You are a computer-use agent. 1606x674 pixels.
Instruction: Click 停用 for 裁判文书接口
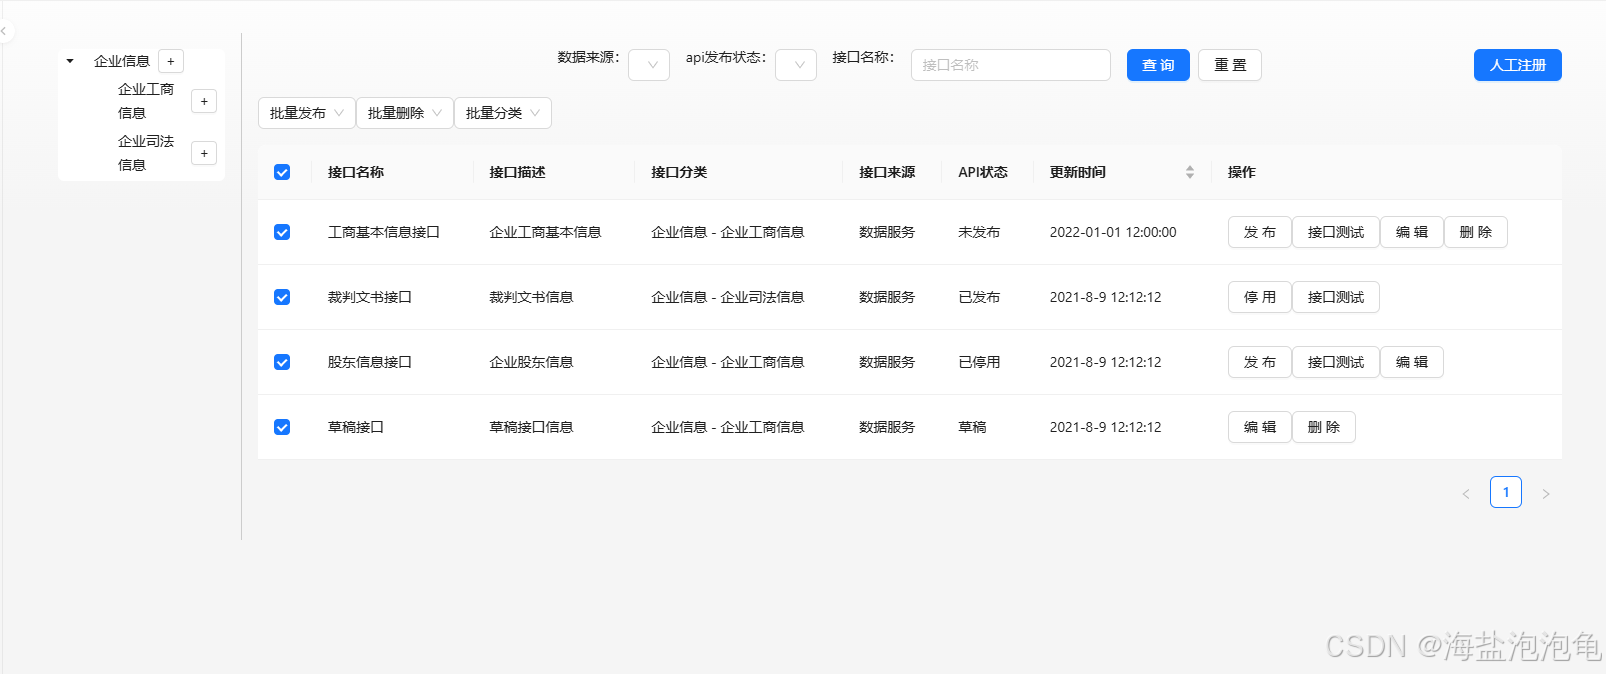tap(1260, 297)
